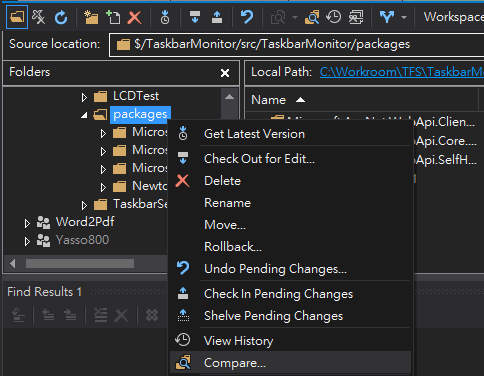Select the LCDTest folder
Viewport: 484px width, 376px height.
pyautogui.click(x=136, y=96)
